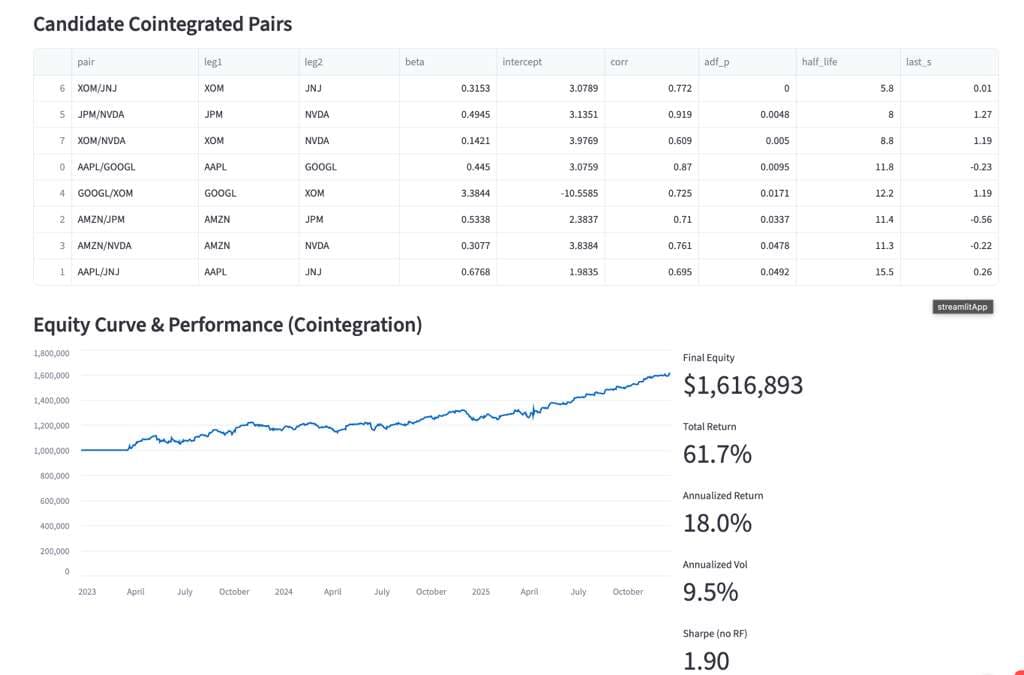
Task: Click the Final Equity value $1,616,893
Action: (x=743, y=385)
